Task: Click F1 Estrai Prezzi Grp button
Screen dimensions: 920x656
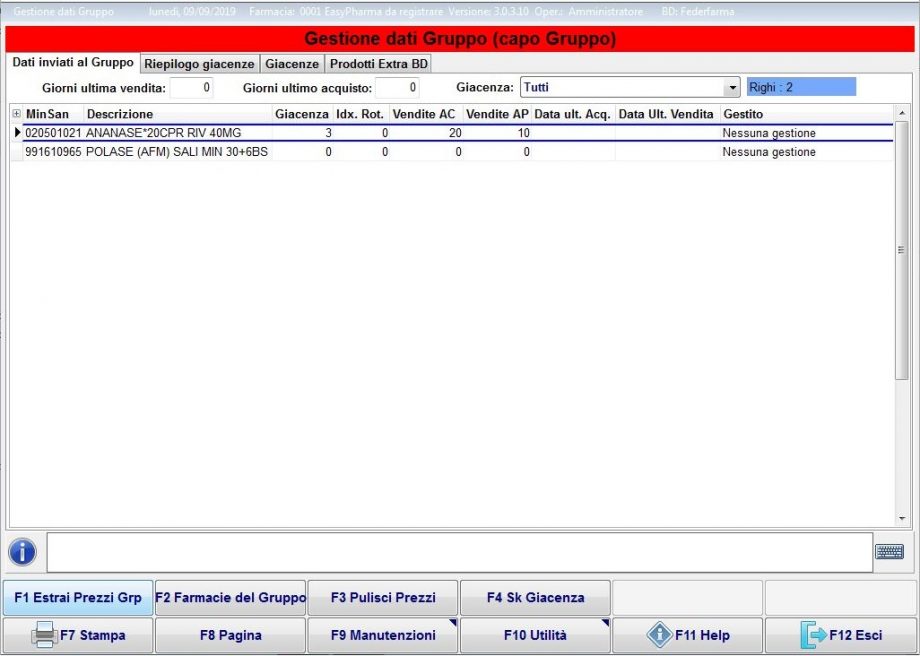Action: point(78,598)
